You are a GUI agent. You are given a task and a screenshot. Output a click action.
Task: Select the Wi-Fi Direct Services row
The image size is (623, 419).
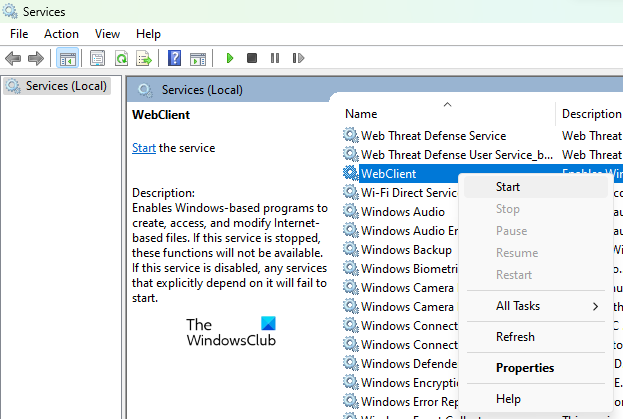pyautogui.click(x=400, y=193)
